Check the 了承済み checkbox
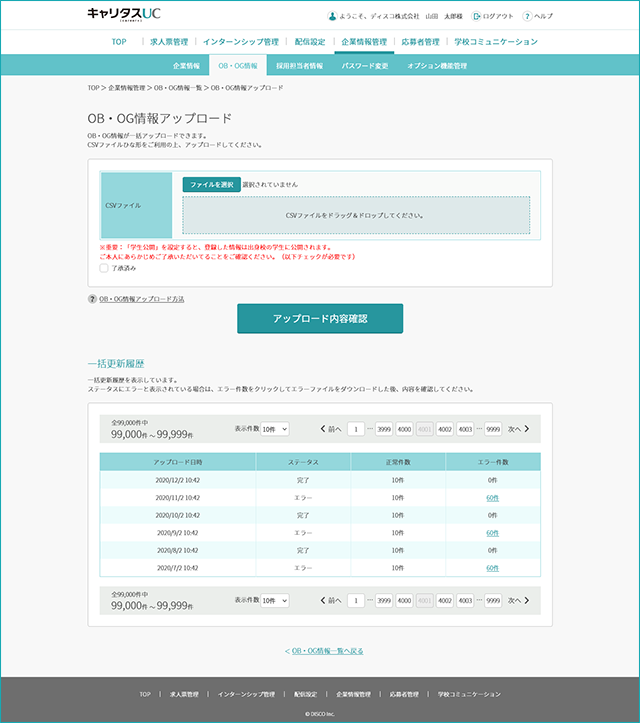Viewport: 640px width, 723px height. pyautogui.click(x=104, y=268)
